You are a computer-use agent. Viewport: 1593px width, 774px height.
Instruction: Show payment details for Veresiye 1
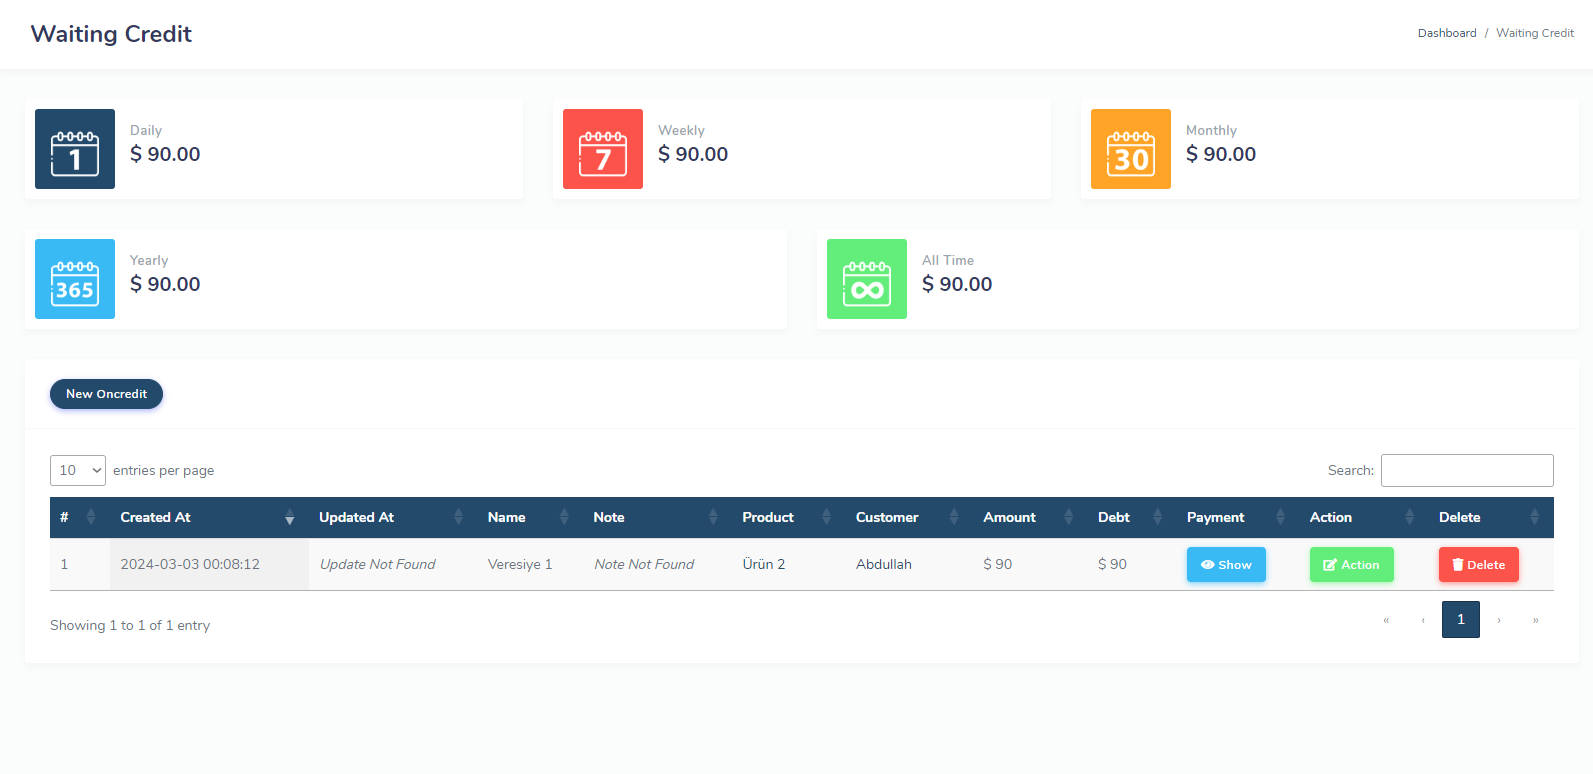click(1226, 565)
